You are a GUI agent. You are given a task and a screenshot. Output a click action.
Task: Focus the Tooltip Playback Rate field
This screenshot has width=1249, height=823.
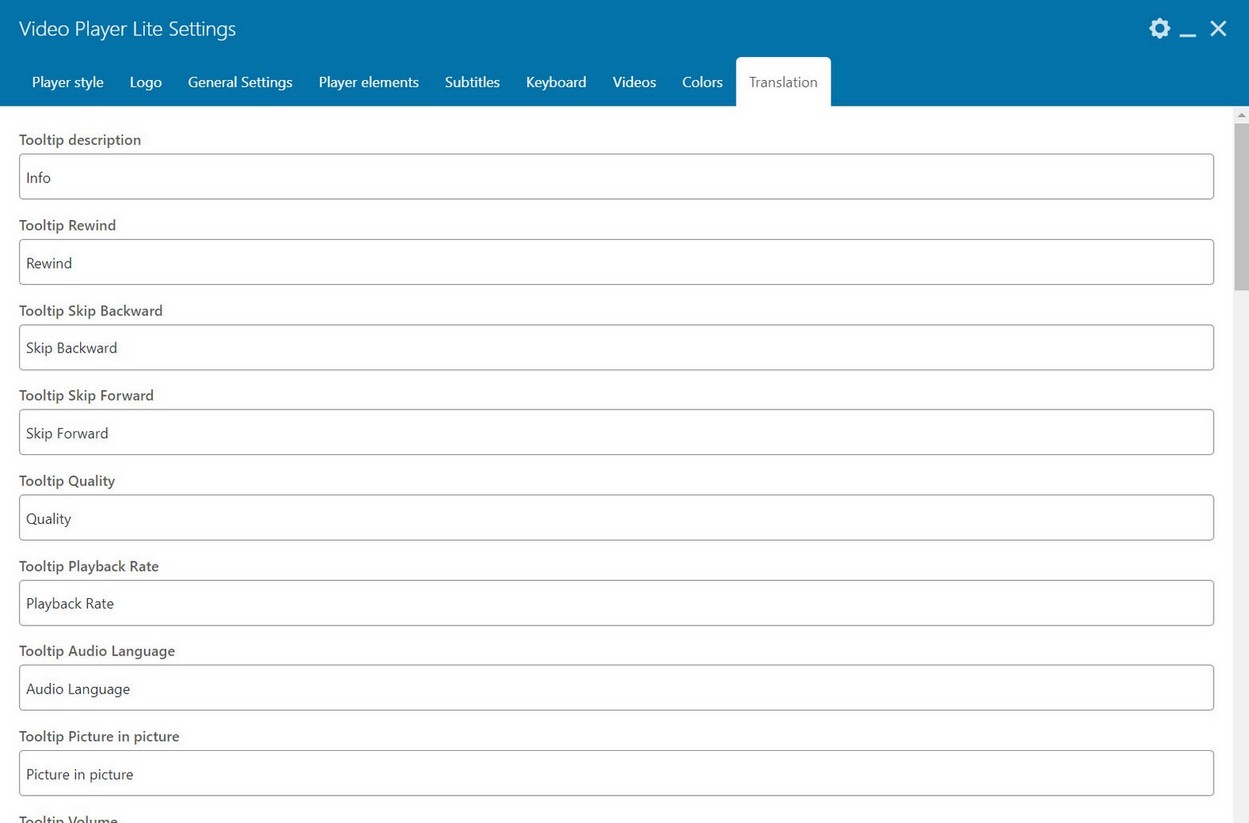[616, 603]
